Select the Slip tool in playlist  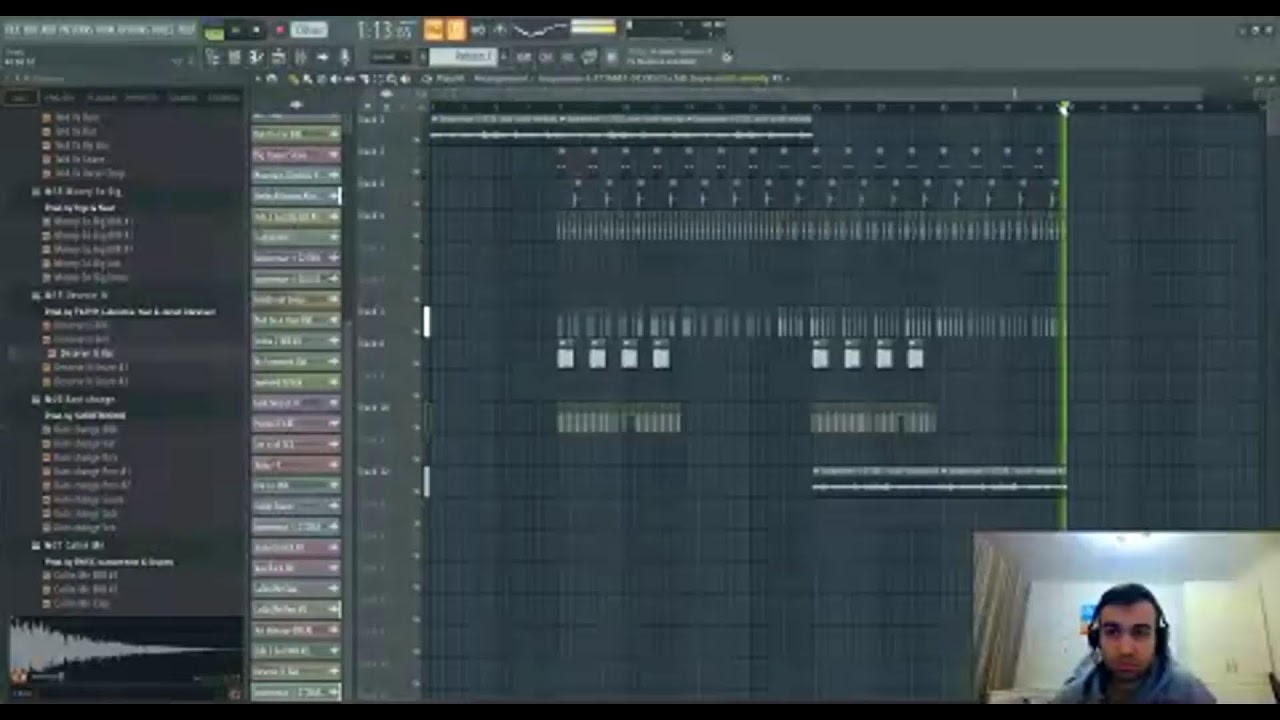349,79
